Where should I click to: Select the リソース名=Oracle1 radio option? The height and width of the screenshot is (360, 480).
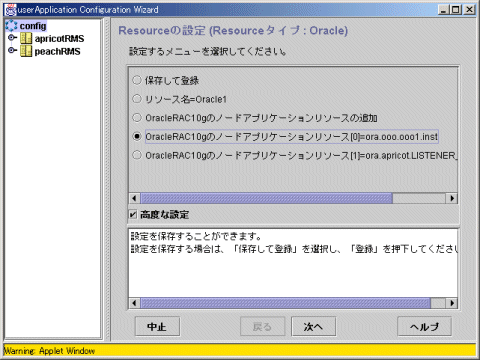[x=137, y=99]
